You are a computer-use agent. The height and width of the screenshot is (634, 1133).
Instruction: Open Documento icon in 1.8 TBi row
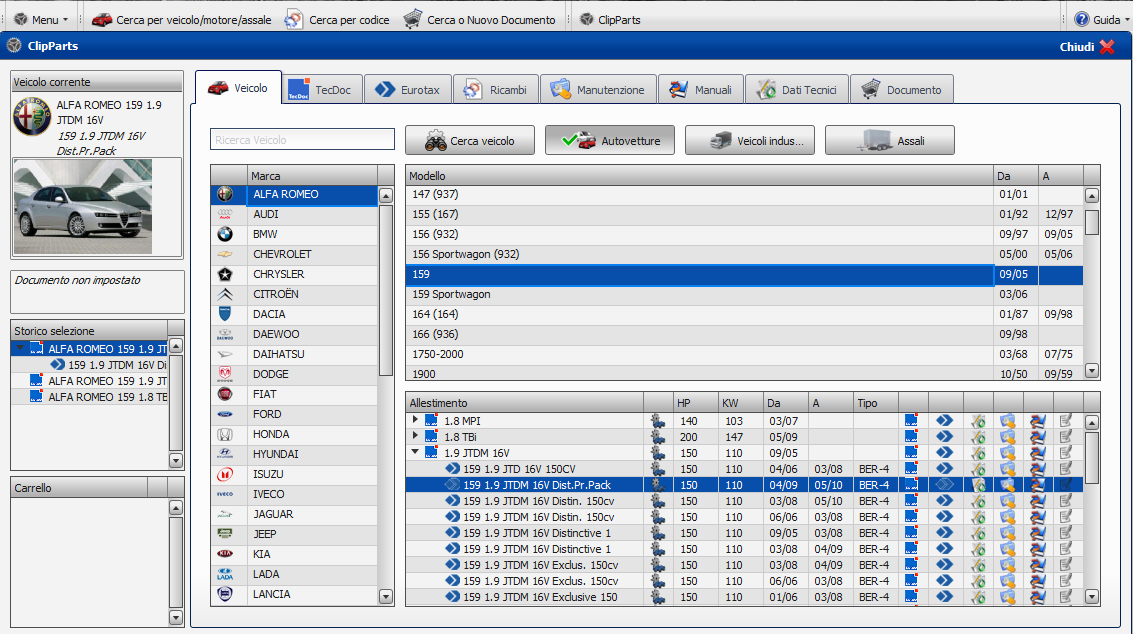coord(1066,437)
